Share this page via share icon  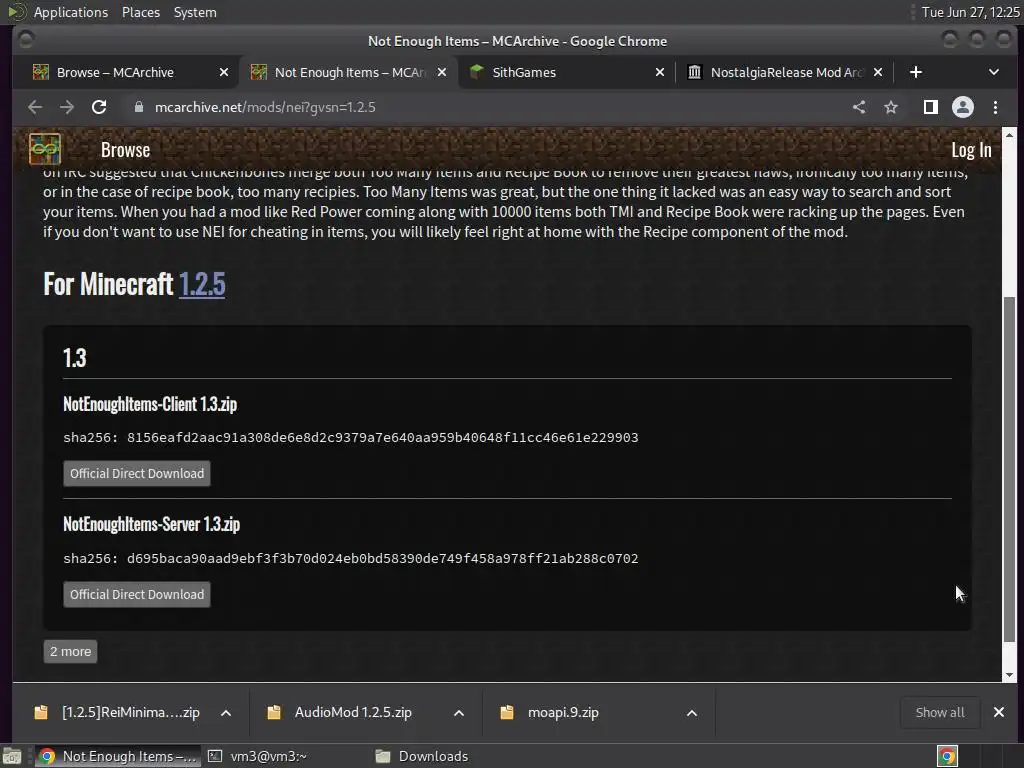click(859, 107)
